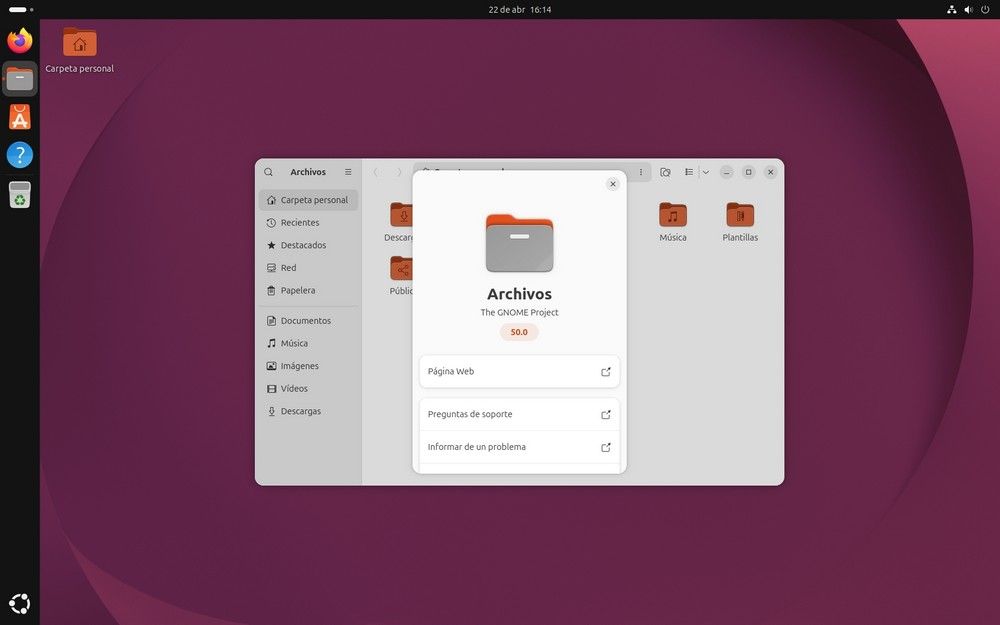
Task: Open Documentos in the sidebar
Action: [309, 321]
